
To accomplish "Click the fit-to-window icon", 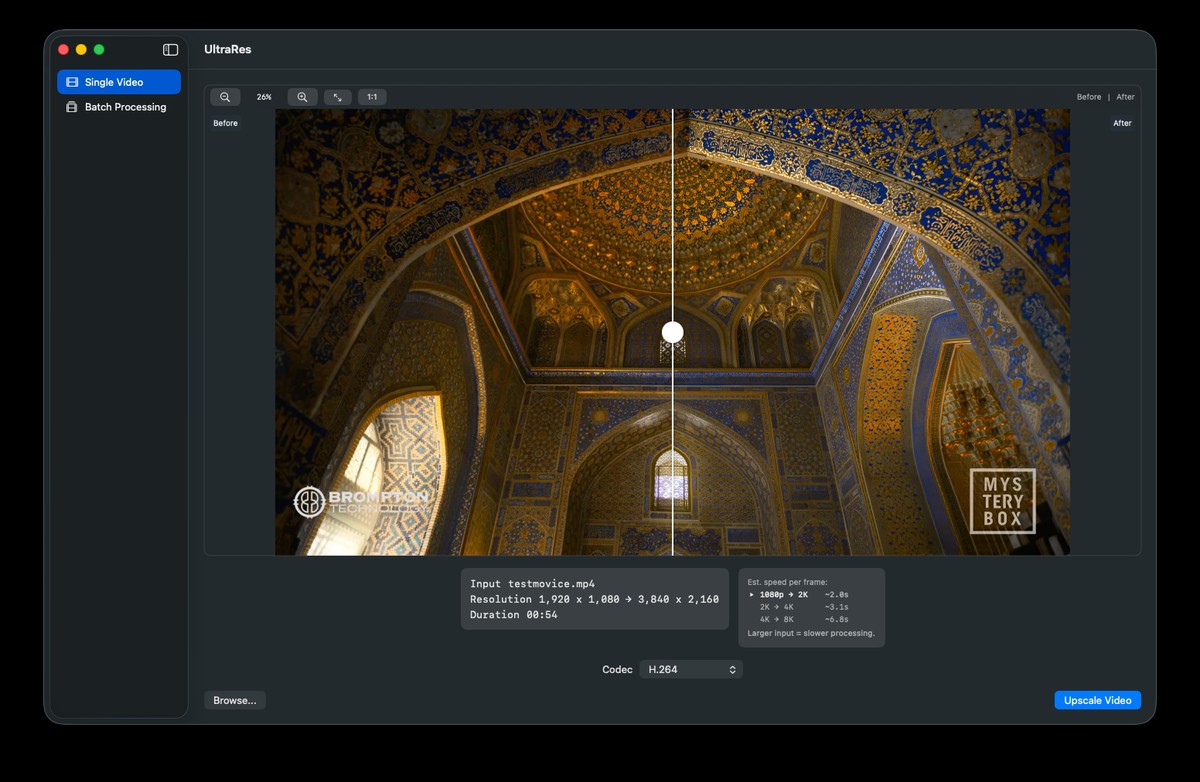I will [x=337, y=96].
